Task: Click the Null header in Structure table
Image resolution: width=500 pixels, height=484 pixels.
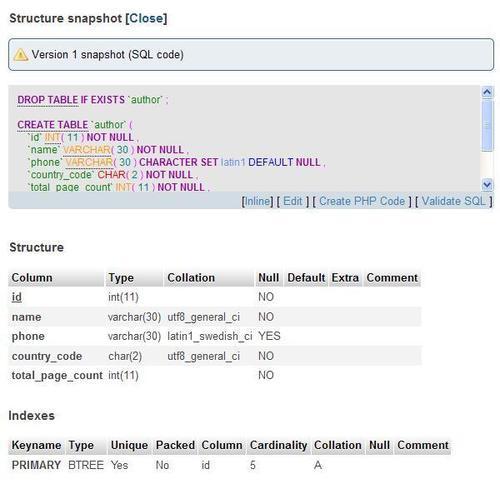Action: pyautogui.click(x=269, y=278)
